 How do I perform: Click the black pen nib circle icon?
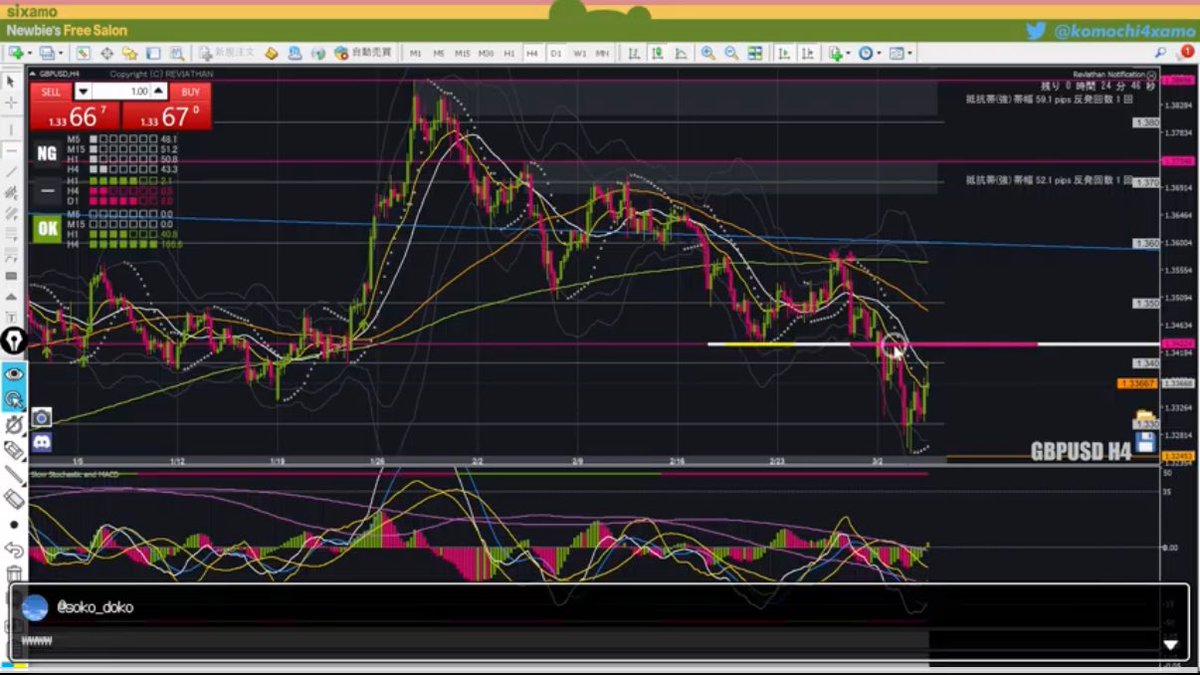point(12,341)
